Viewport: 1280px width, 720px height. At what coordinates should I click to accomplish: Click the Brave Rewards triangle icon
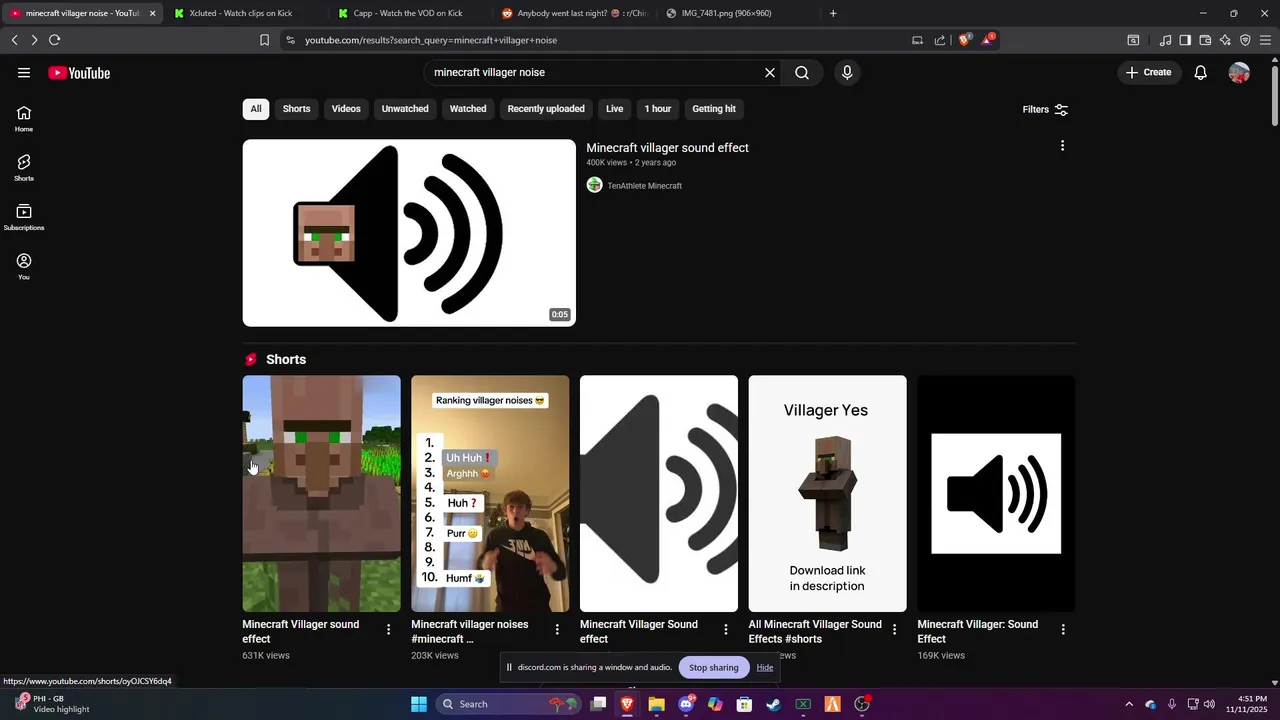[988, 40]
